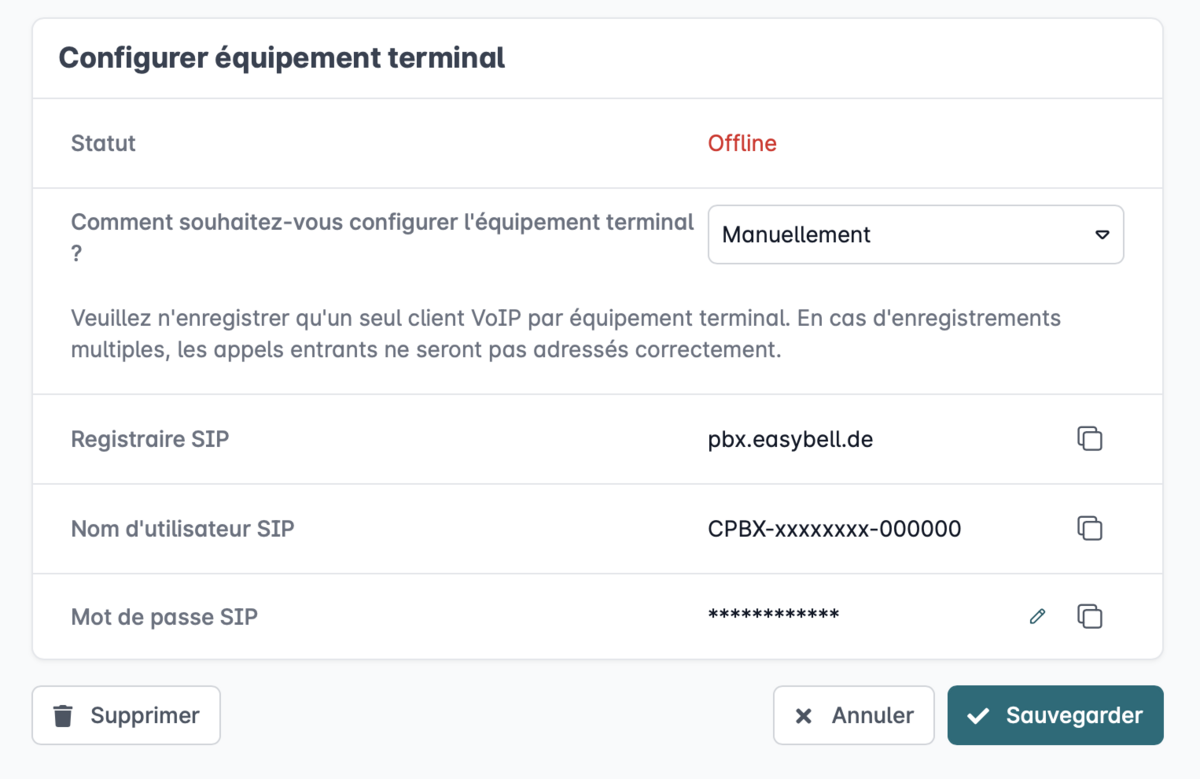This screenshot has width=1200, height=779.
Task: Click the VoIP client registration notice text
Action: [x=566, y=335]
